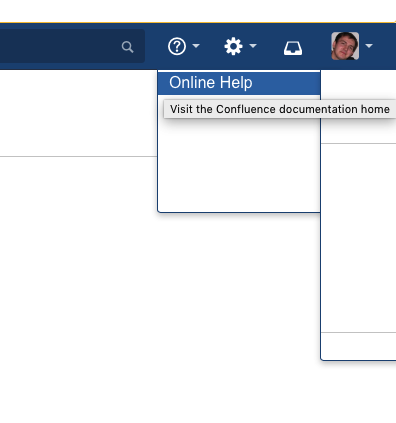The height and width of the screenshot is (423, 396).
Task: Open the administration gear menu
Action: 233,46
